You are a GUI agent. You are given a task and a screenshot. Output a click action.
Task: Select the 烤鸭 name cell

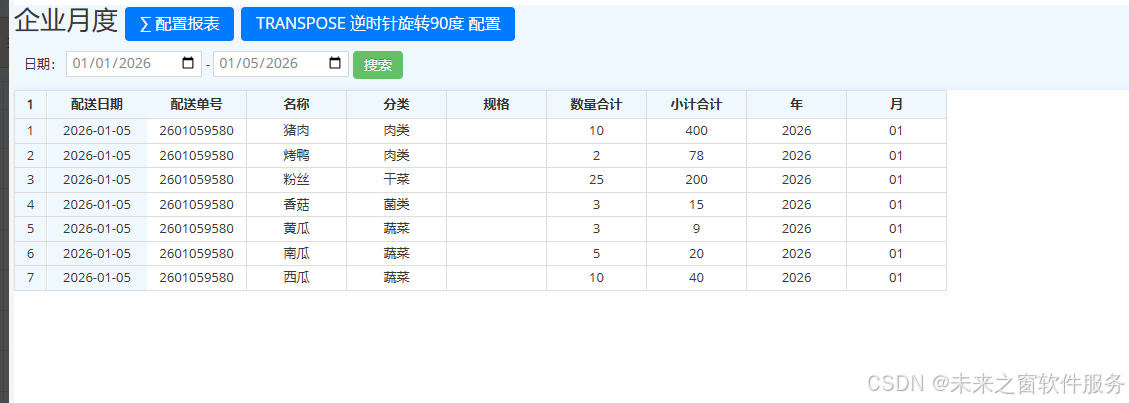pos(297,155)
